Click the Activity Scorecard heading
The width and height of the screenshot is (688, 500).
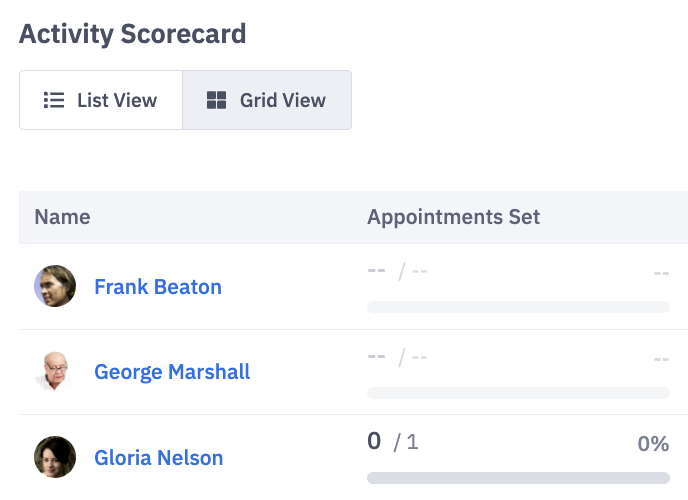133,34
